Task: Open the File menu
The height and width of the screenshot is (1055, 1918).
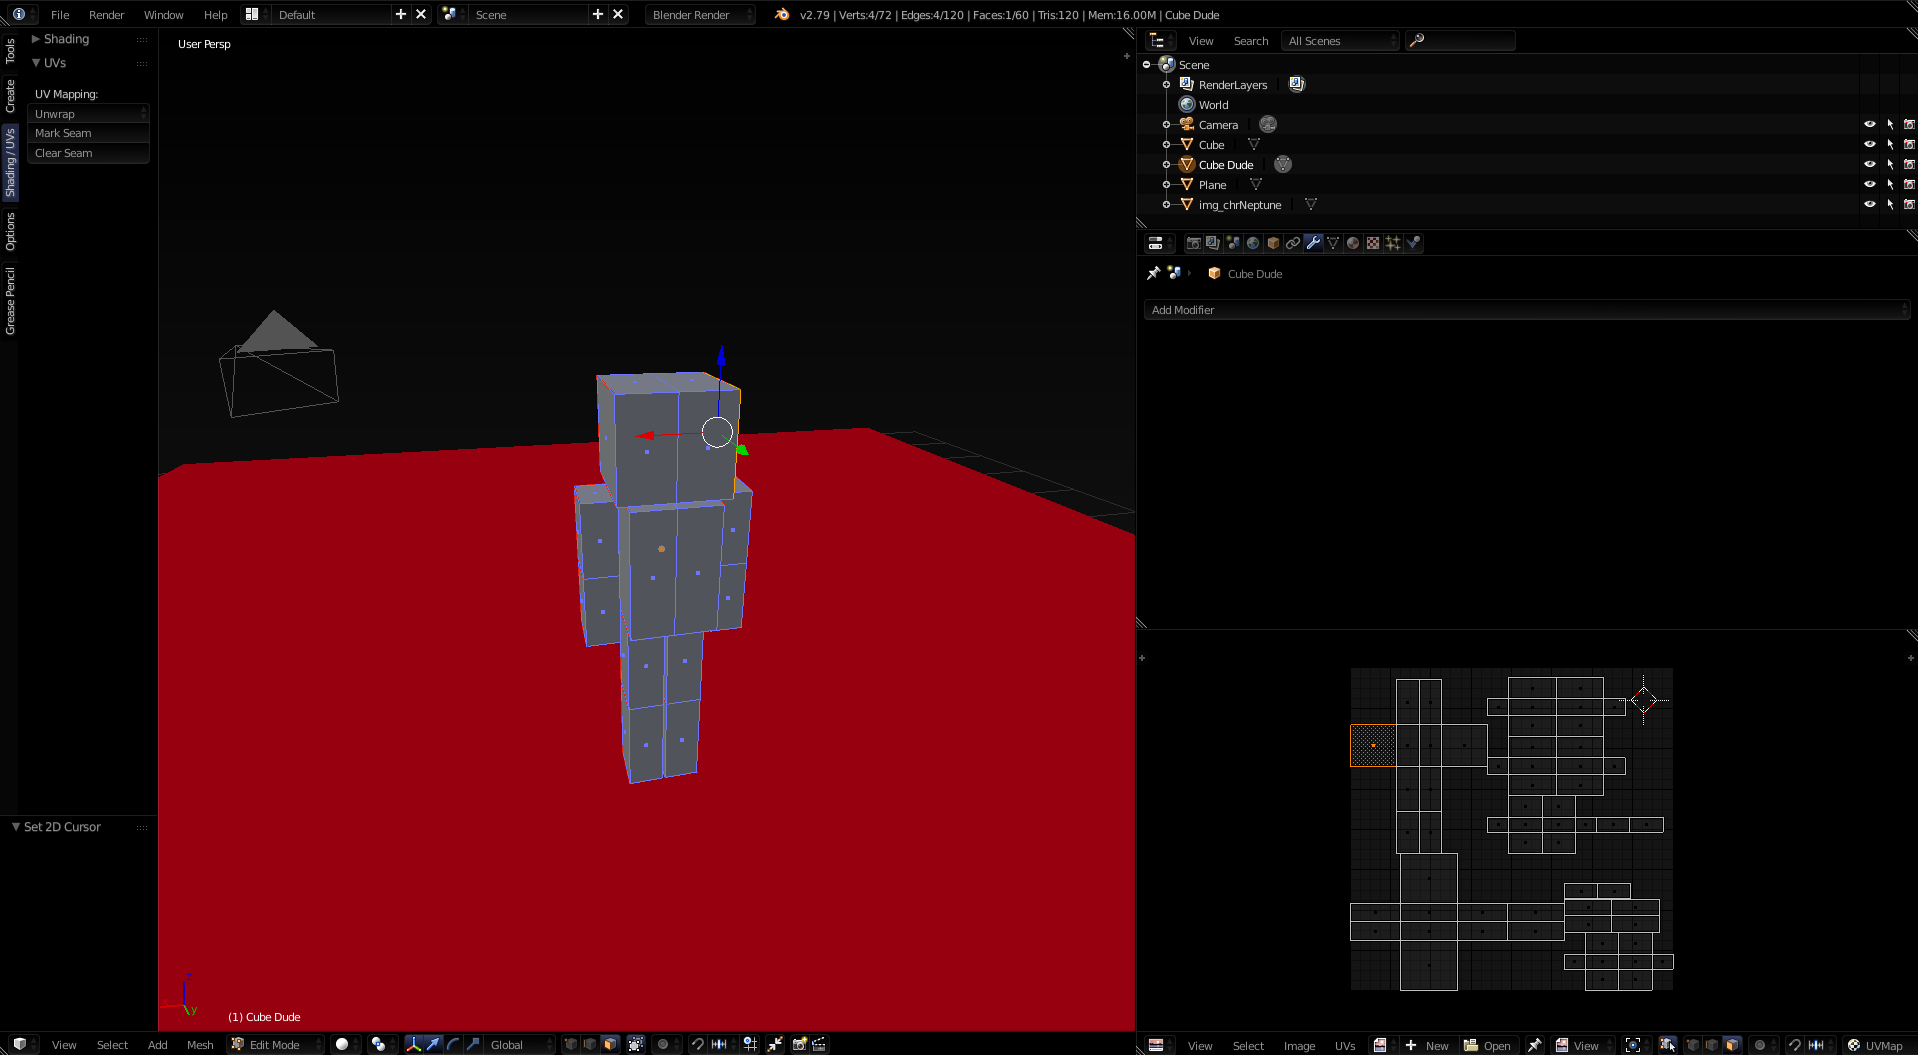Action: 60,14
